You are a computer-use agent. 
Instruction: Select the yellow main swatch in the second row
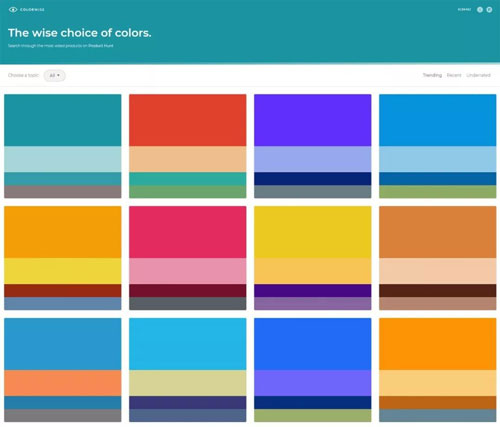point(313,232)
